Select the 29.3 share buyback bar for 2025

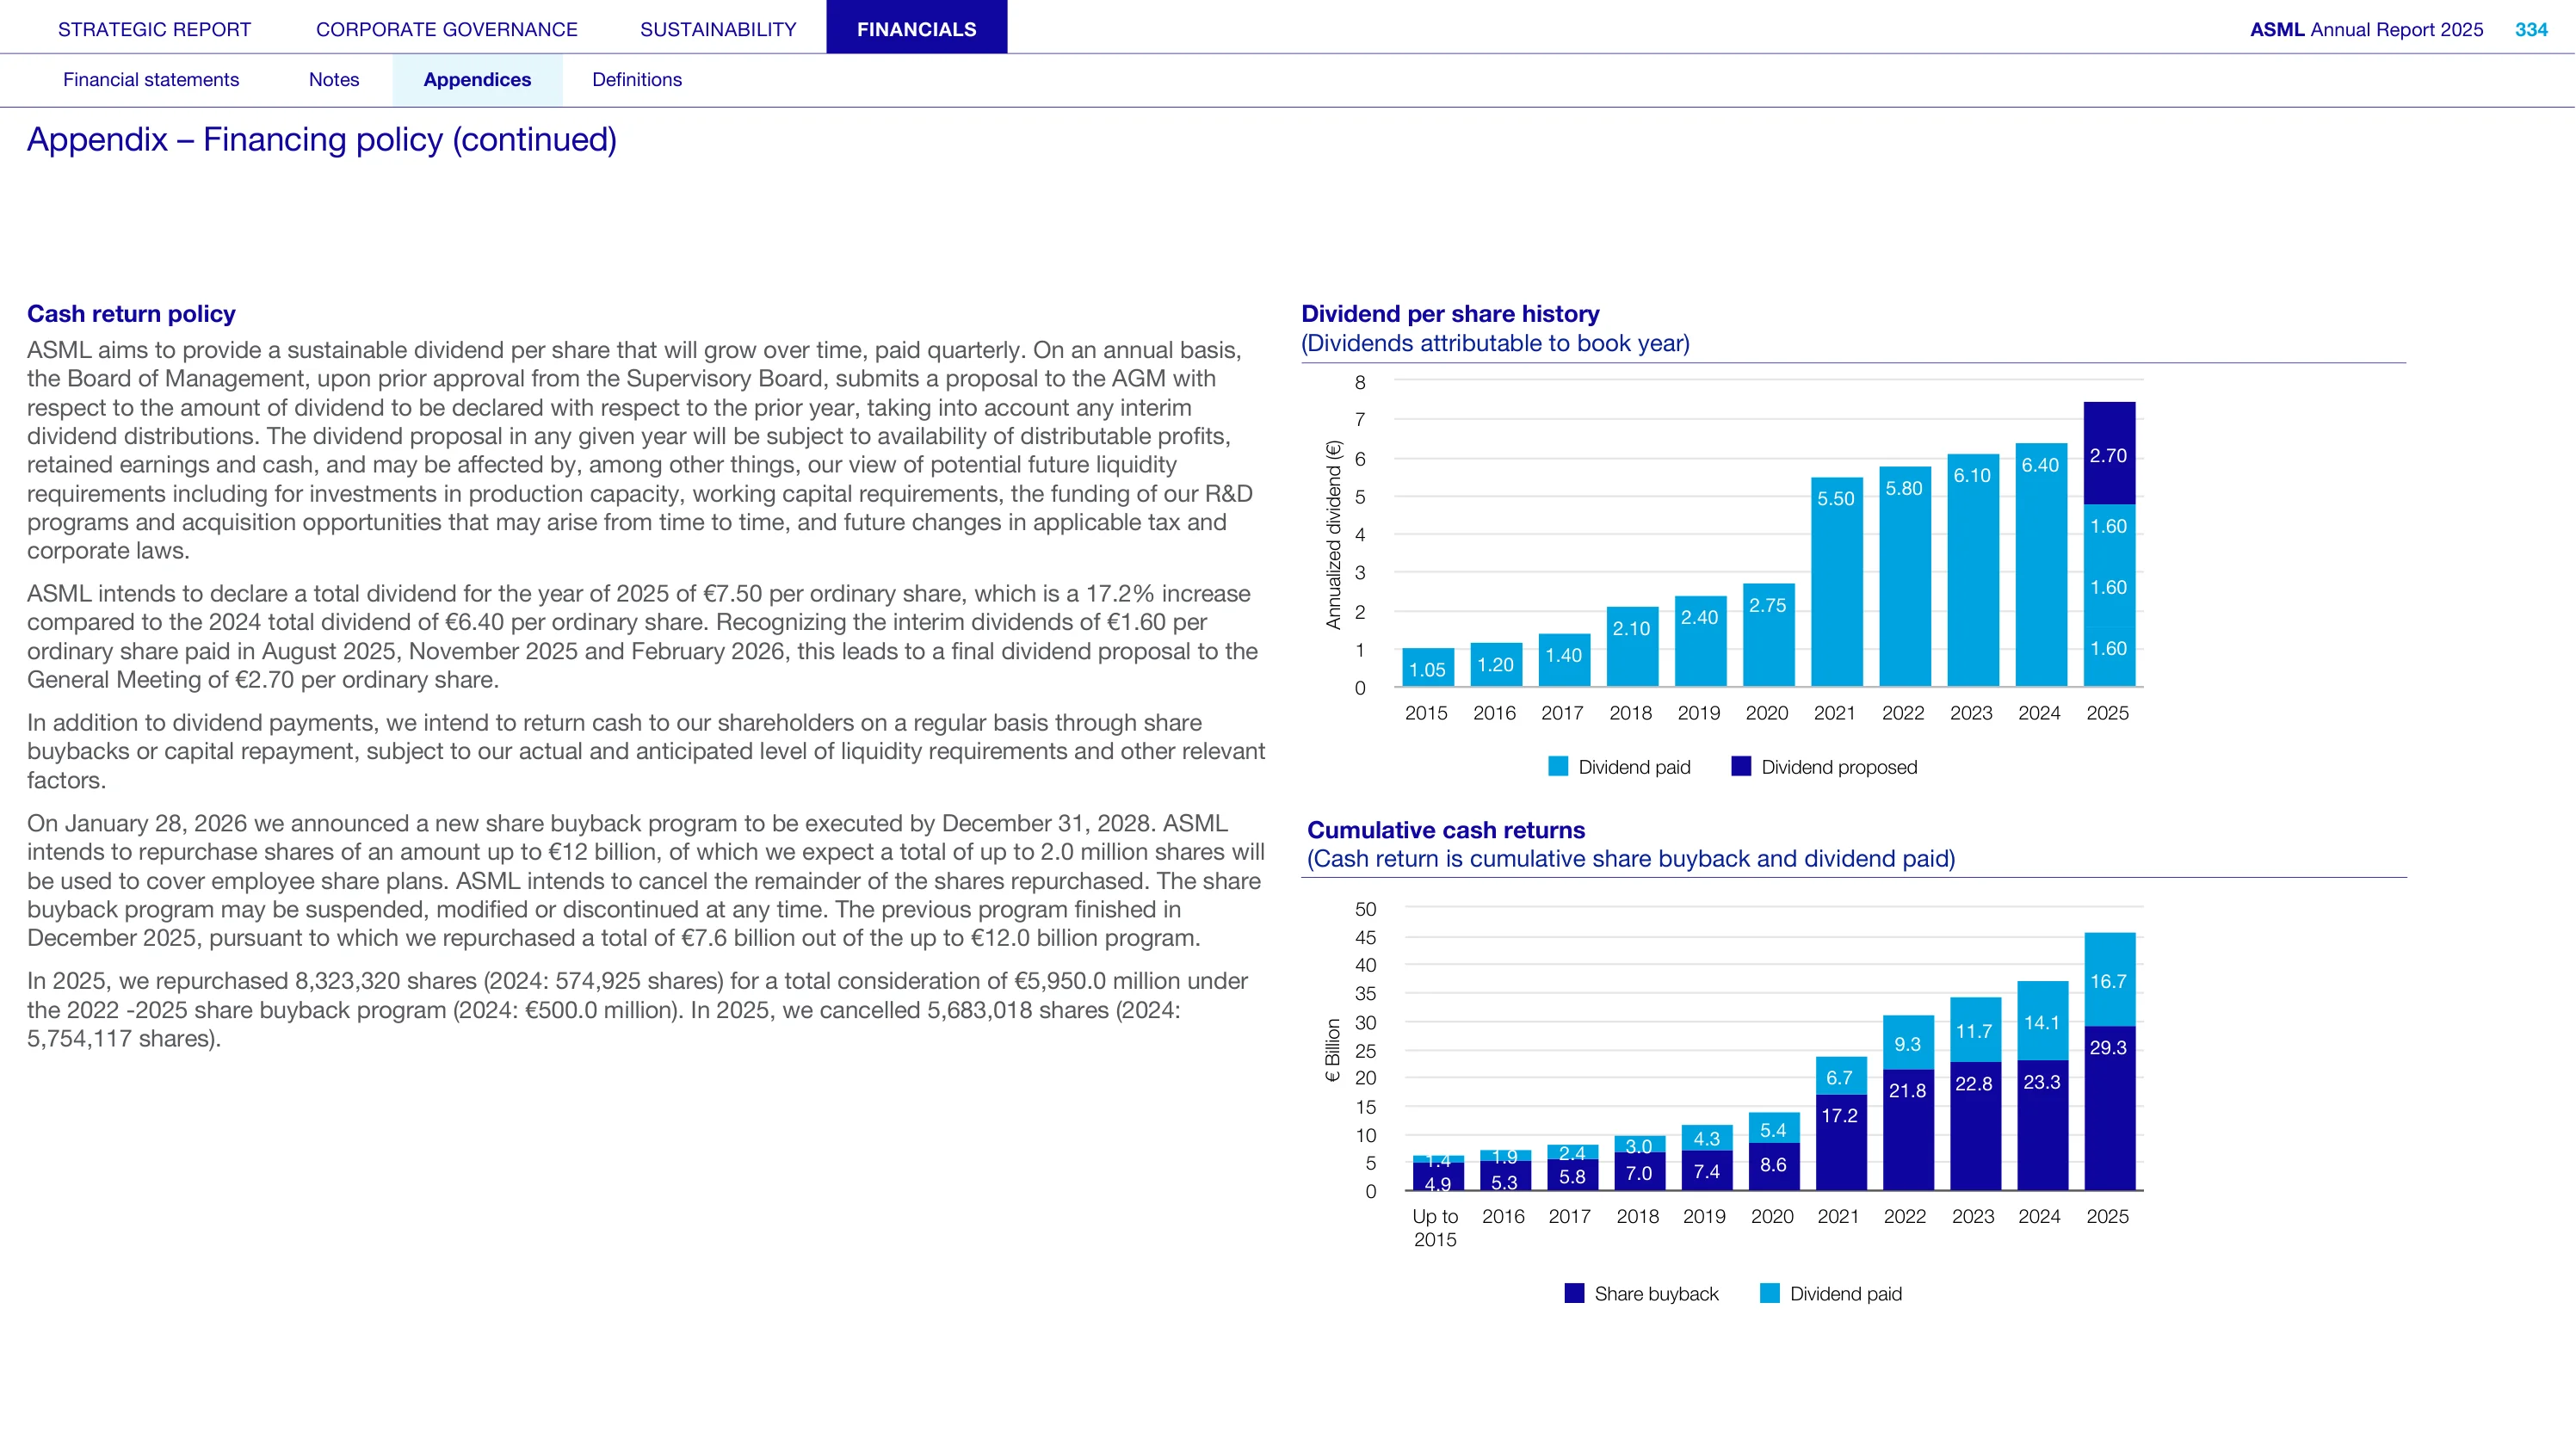point(2109,1108)
